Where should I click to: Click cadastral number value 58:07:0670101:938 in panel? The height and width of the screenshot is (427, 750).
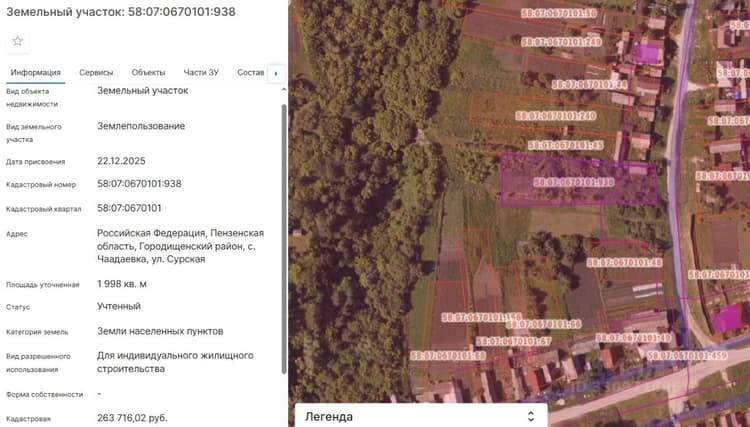pyautogui.click(x=139, y=184)
